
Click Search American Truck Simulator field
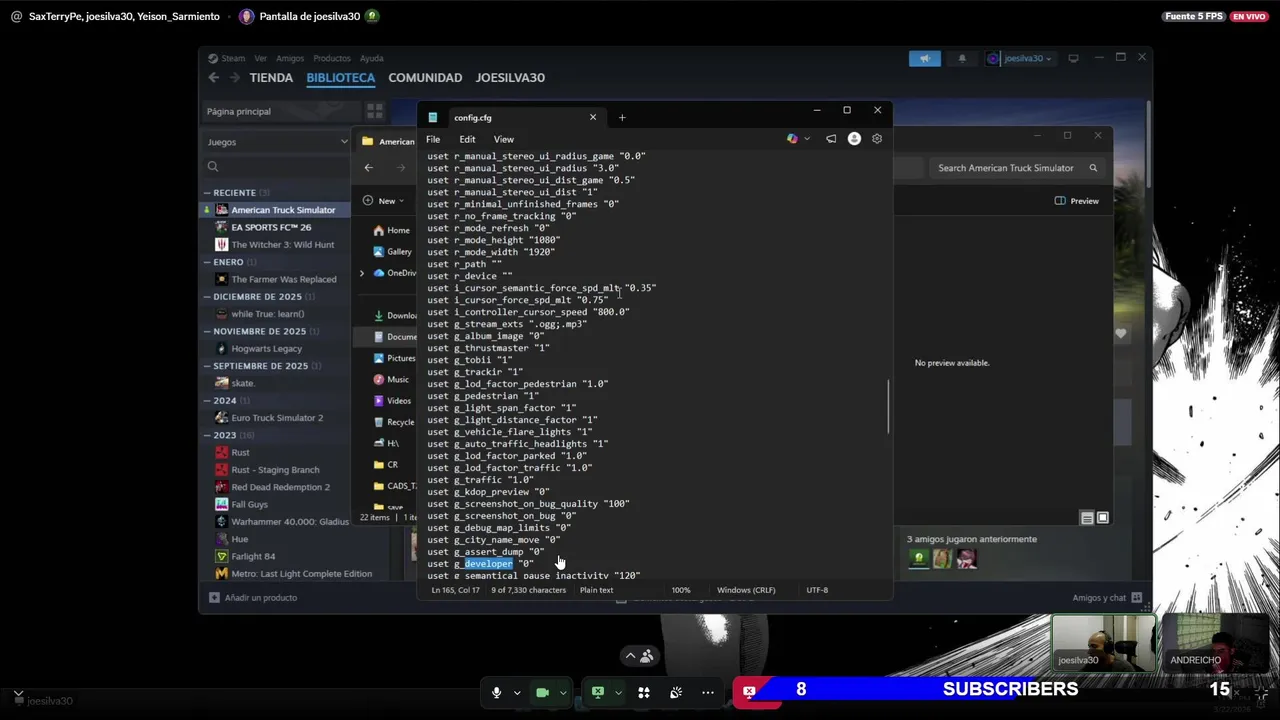coord(1015,168)
